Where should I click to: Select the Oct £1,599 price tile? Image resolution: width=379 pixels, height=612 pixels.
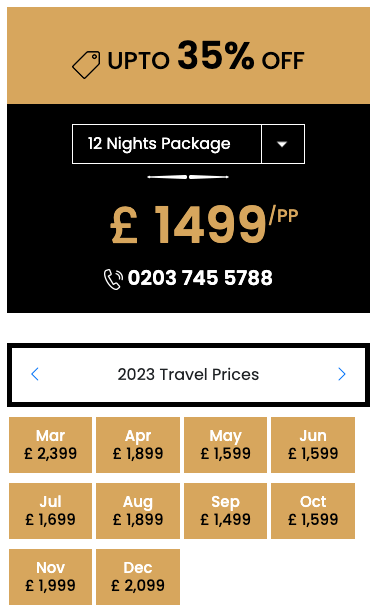click(313, 511)
